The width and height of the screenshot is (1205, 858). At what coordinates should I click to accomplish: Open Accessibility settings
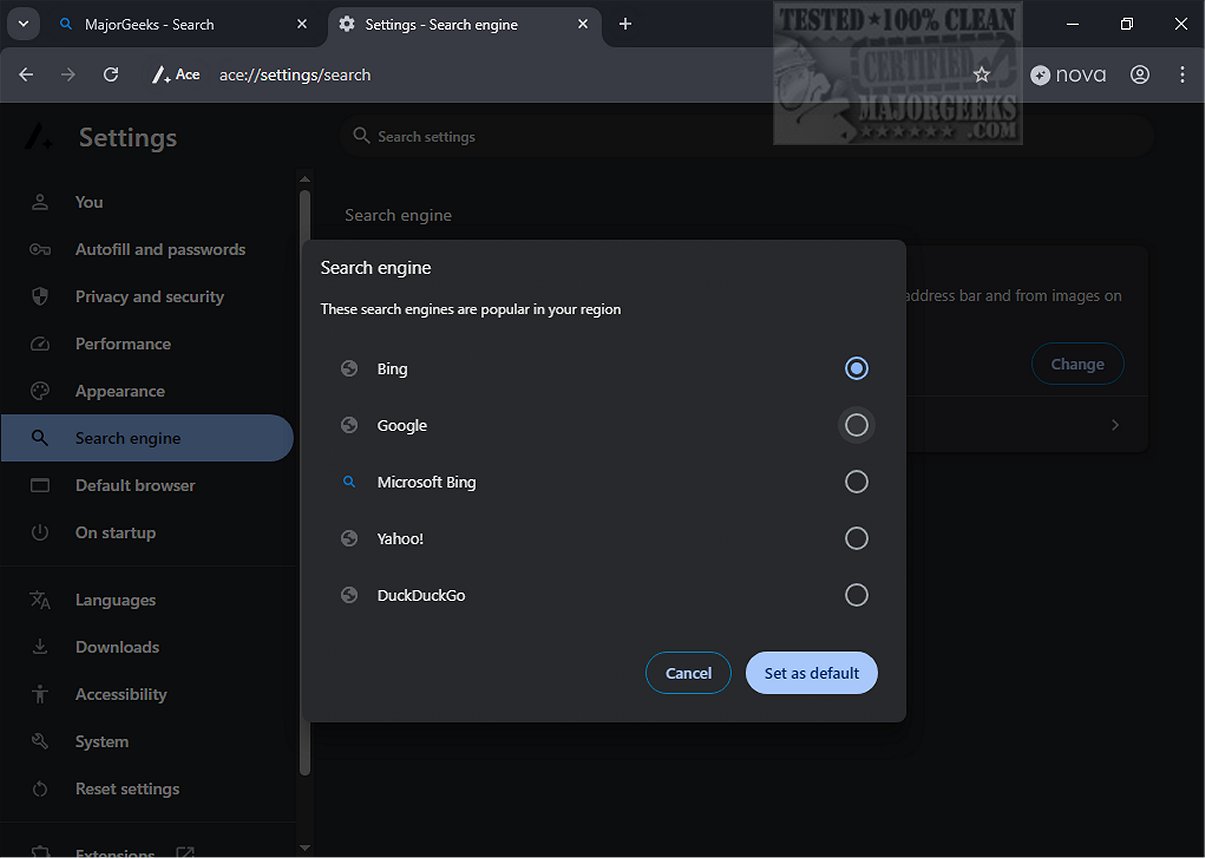(x=147, y=694)
